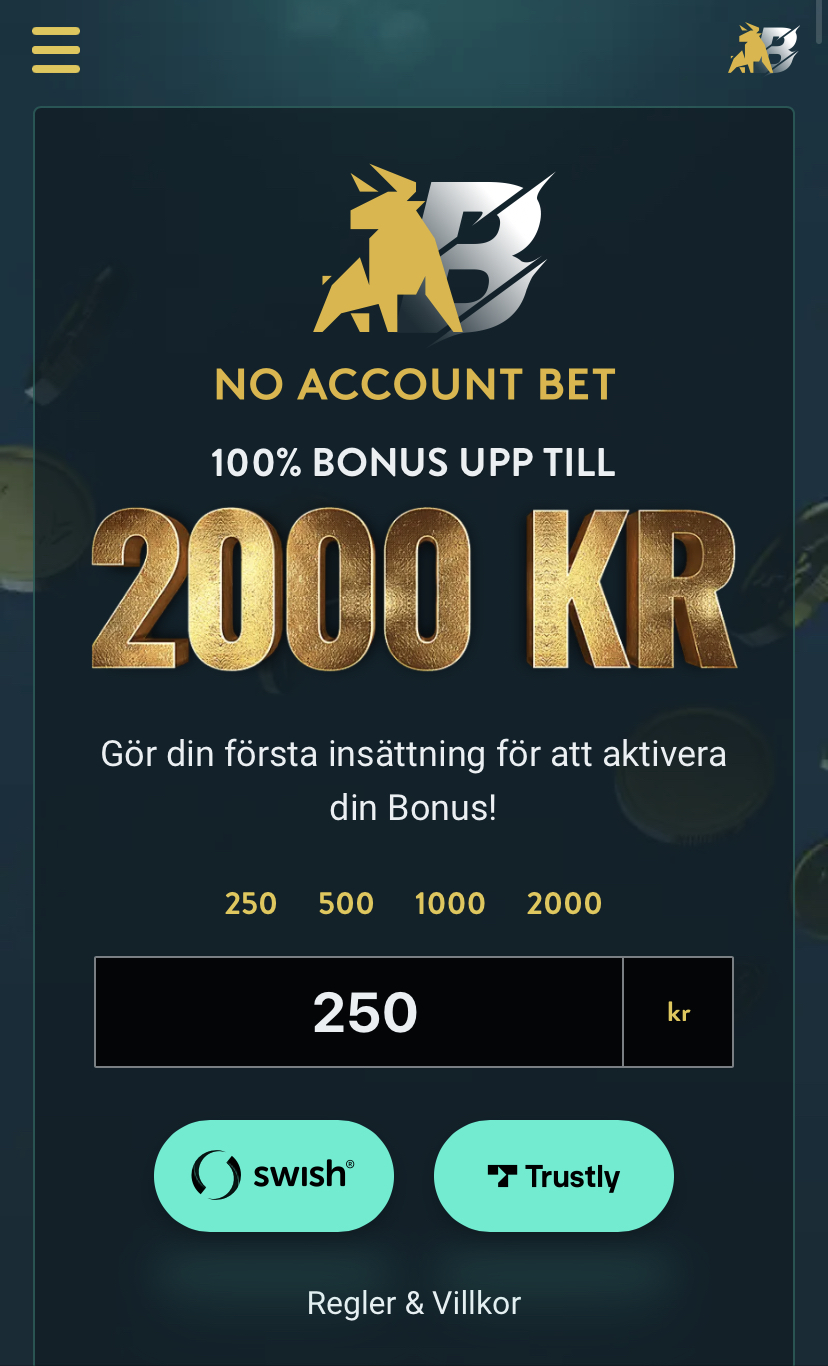Open the hamburger menu
The image size is (828, 1366).
[x=56, y=49]
